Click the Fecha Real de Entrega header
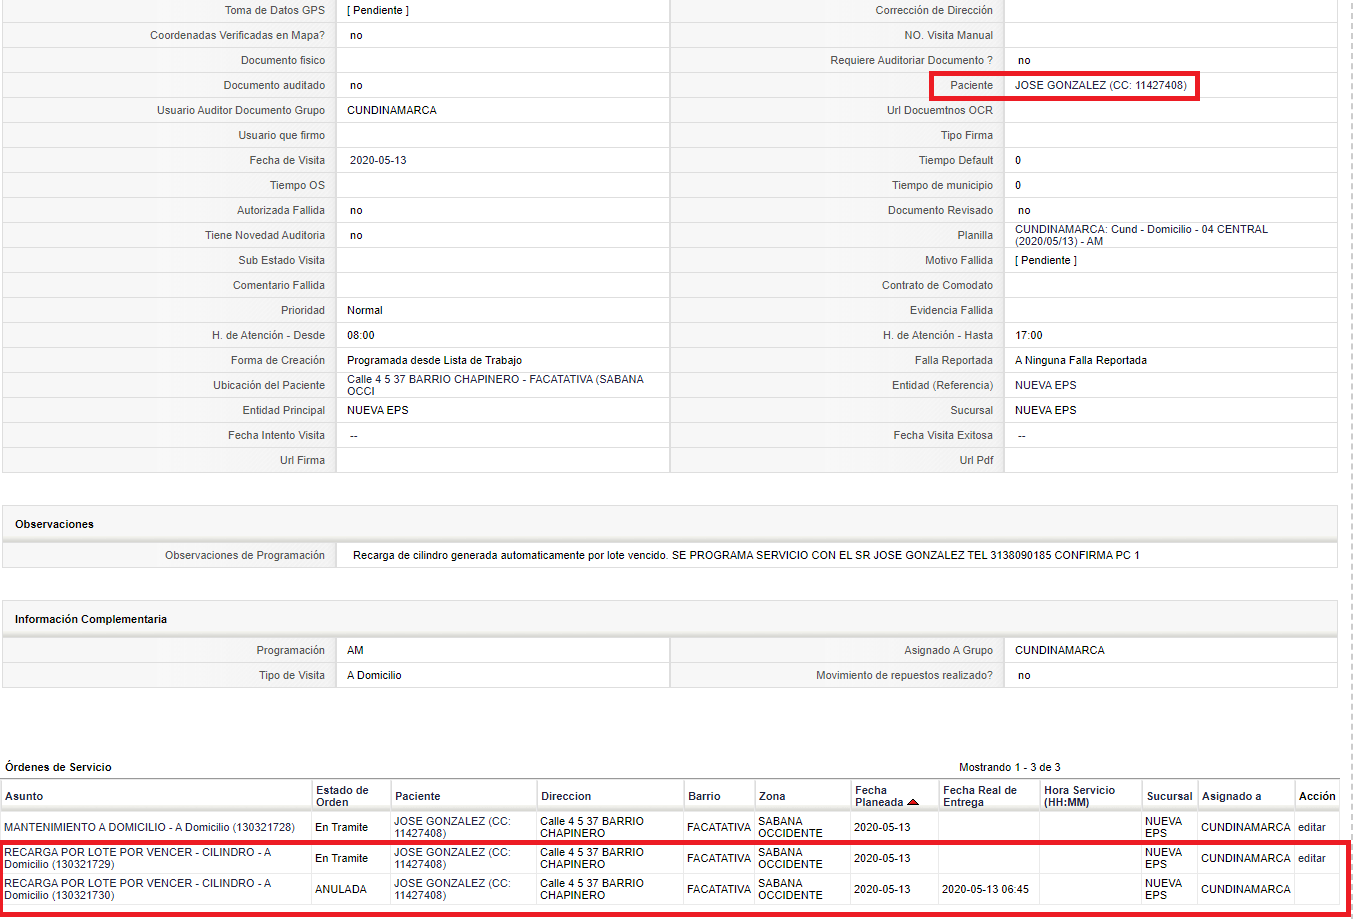The width and height of the screenshot is (1356, 919). 980,796
